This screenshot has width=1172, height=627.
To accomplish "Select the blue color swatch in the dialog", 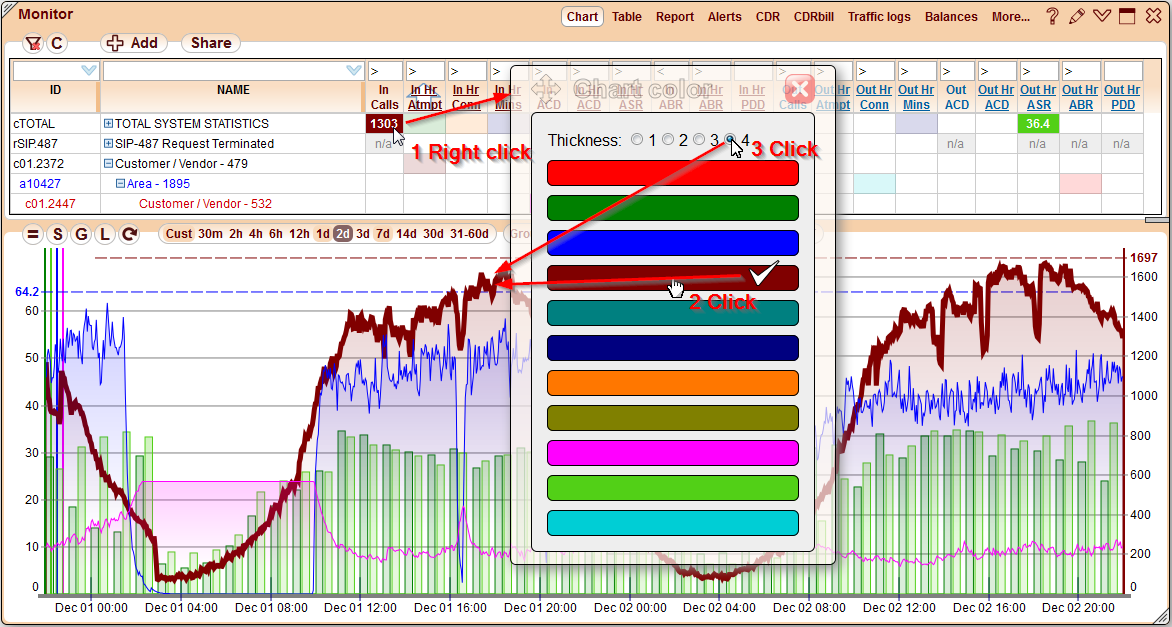I will point(672,242).
